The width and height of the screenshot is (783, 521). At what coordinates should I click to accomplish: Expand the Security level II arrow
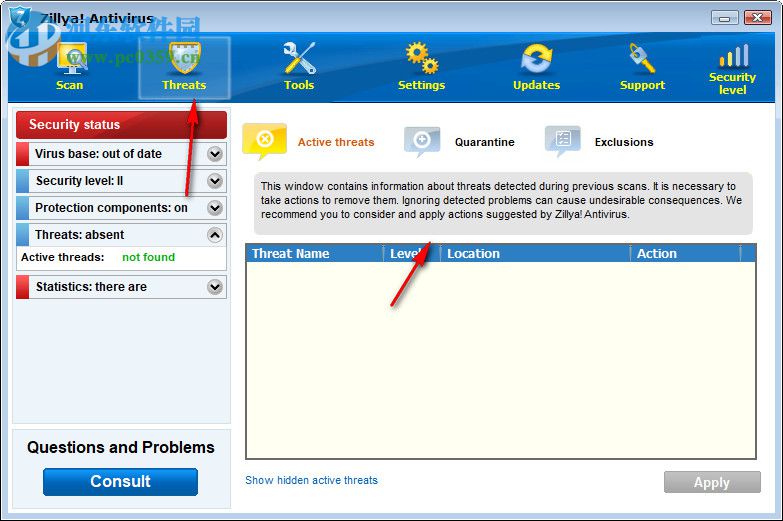tap(215, 181)
